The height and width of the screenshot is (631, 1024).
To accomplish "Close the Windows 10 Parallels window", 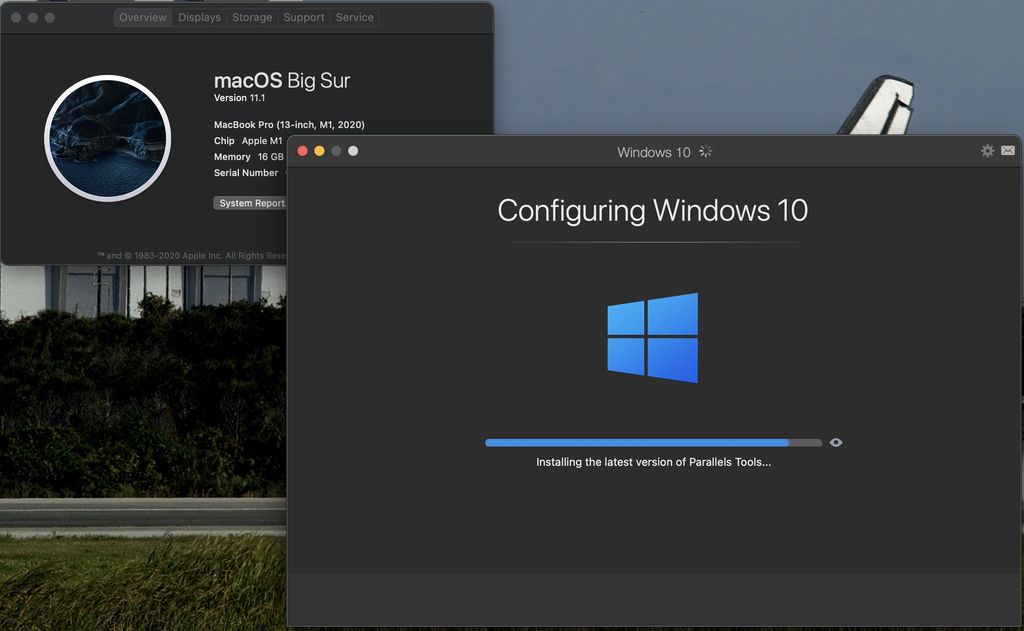I will [302, 151].
